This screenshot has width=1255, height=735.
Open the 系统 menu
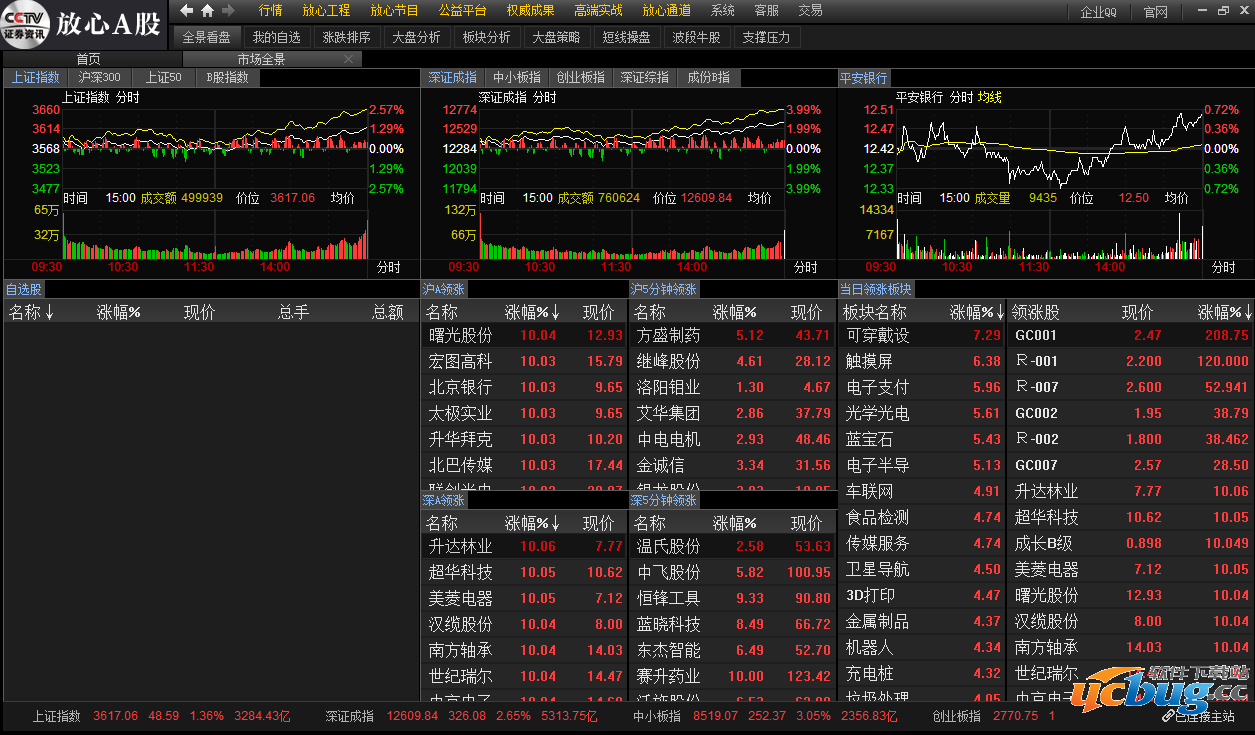722,11
